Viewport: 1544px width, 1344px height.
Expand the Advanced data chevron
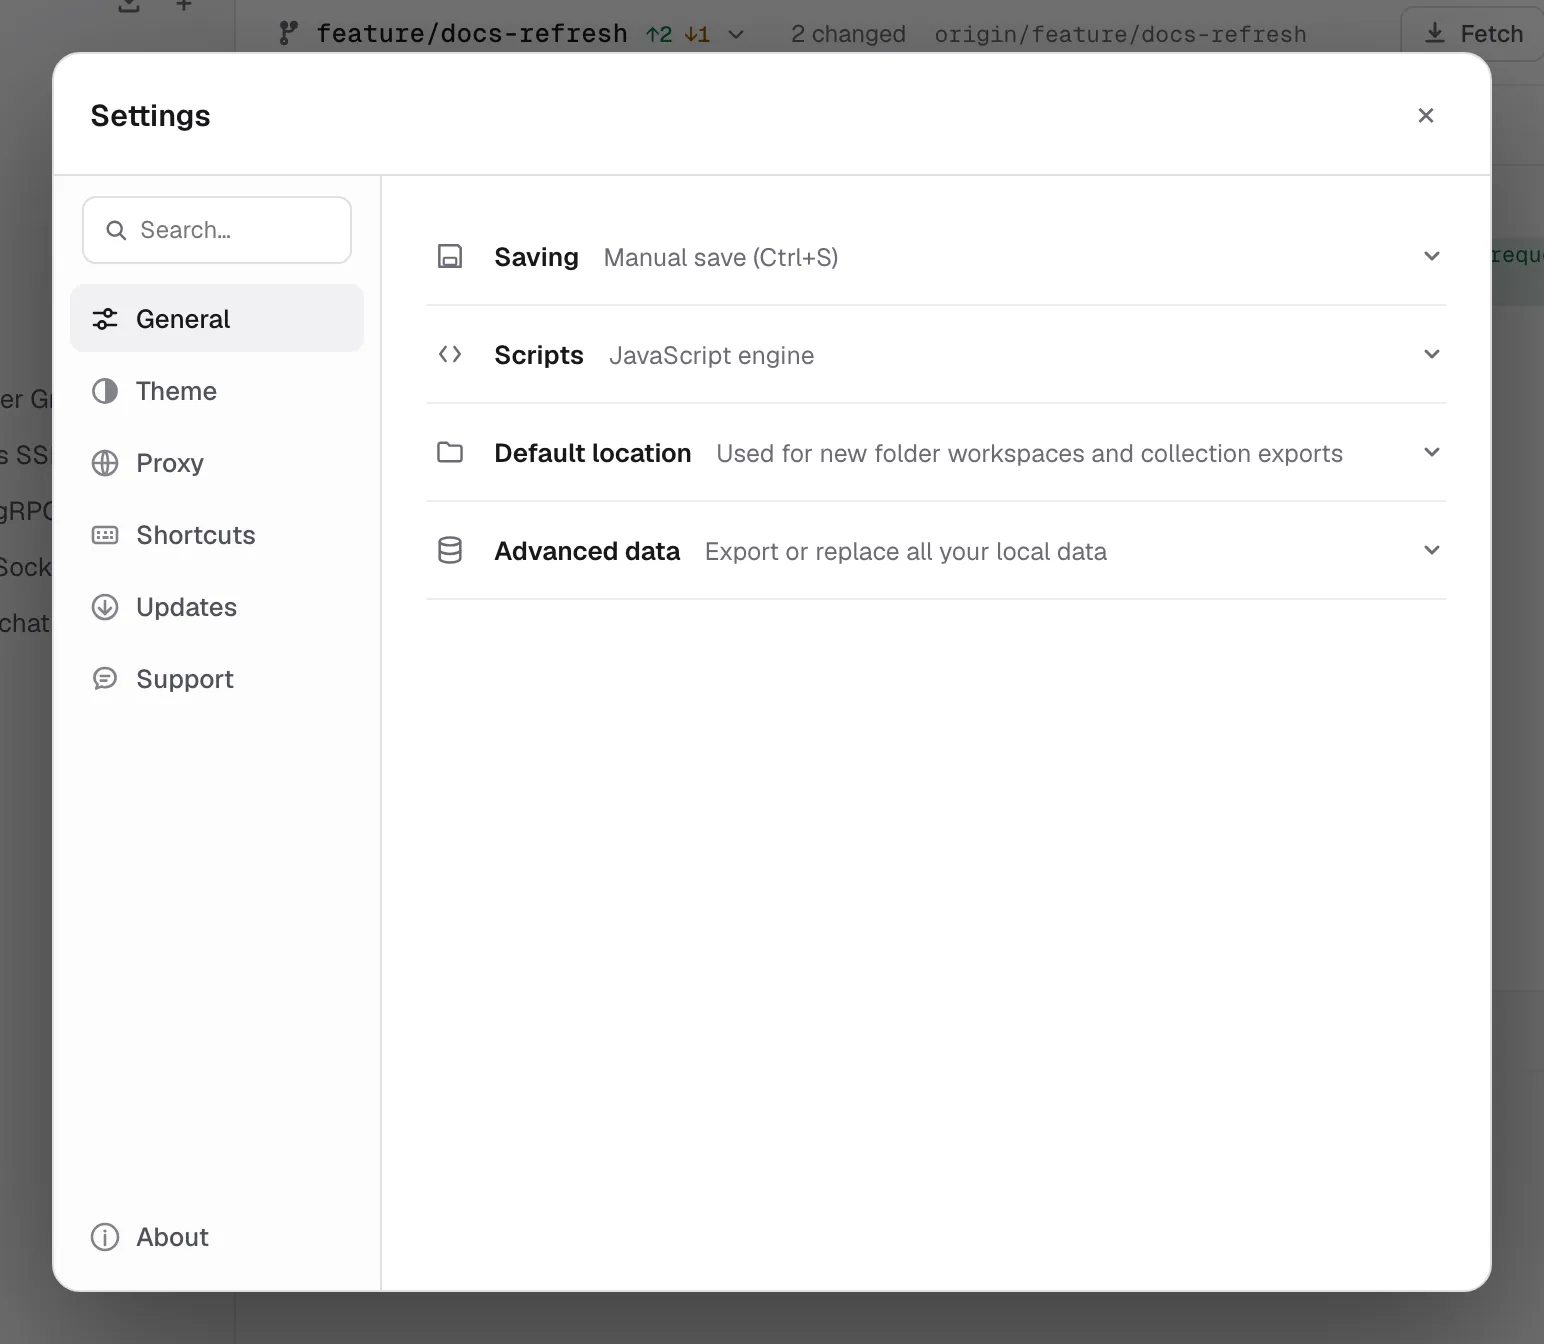(1432, 550)
